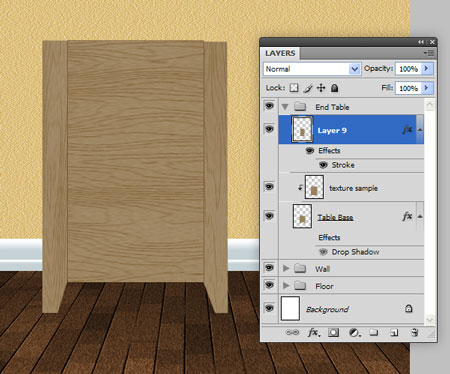Image resolution: width=450 pixels, height=374 pixels.
Task: Toggle visibility of texture sample layer
Action: pyautogui.click(x=269, y=186)
